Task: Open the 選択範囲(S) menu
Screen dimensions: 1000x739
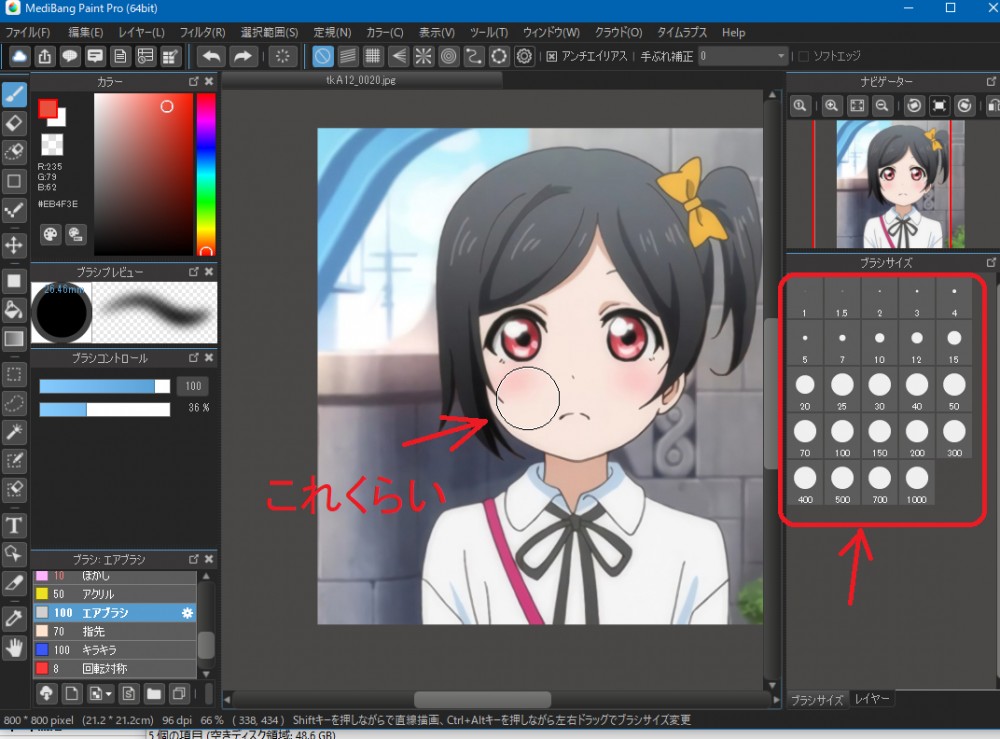Action: 269,33
